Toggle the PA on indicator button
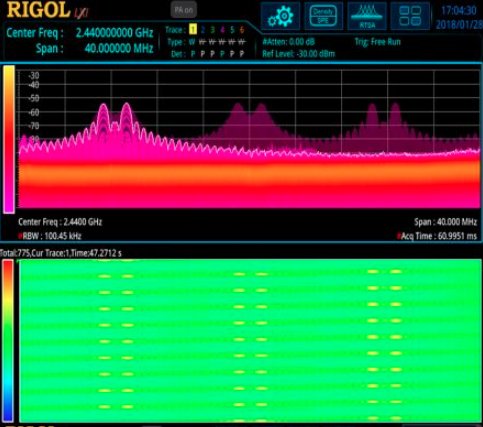The image size is (483, 427). click(184, 10)
